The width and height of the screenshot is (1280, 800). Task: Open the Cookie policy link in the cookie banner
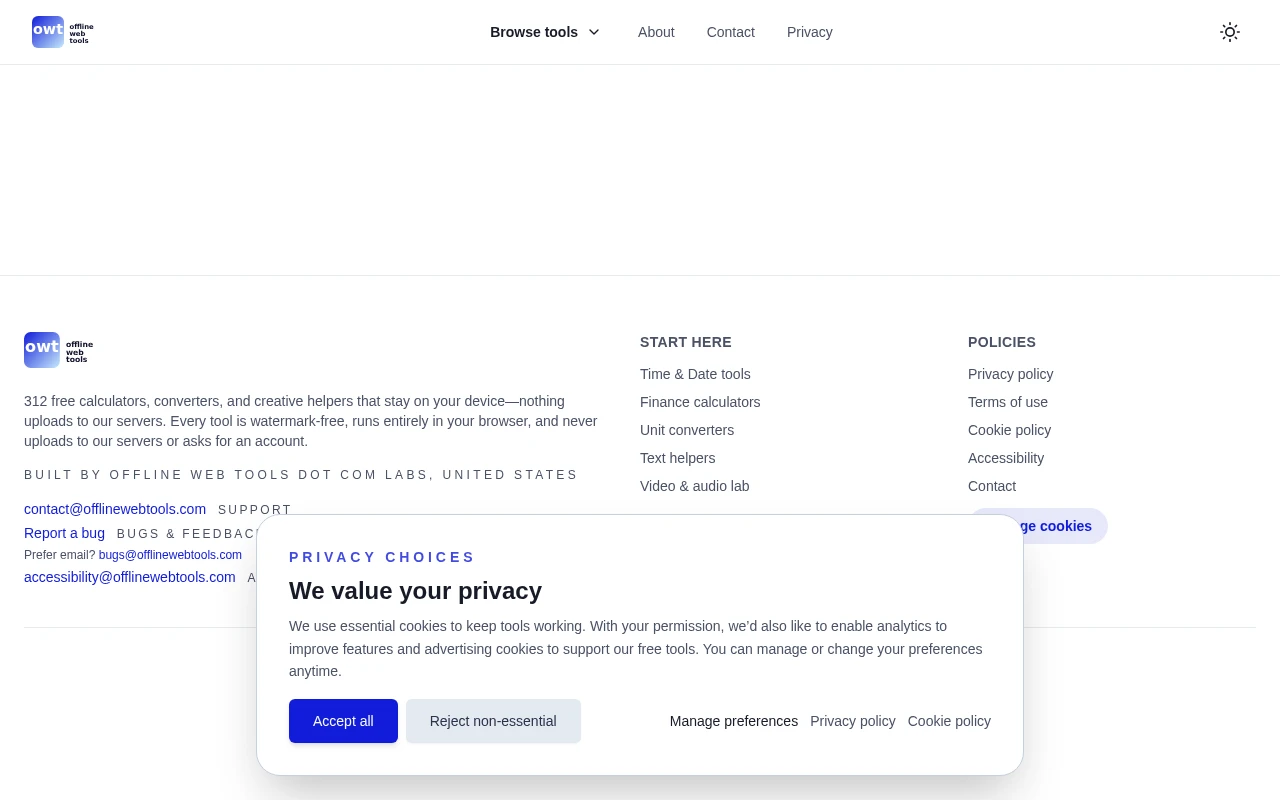coord(949,721)
